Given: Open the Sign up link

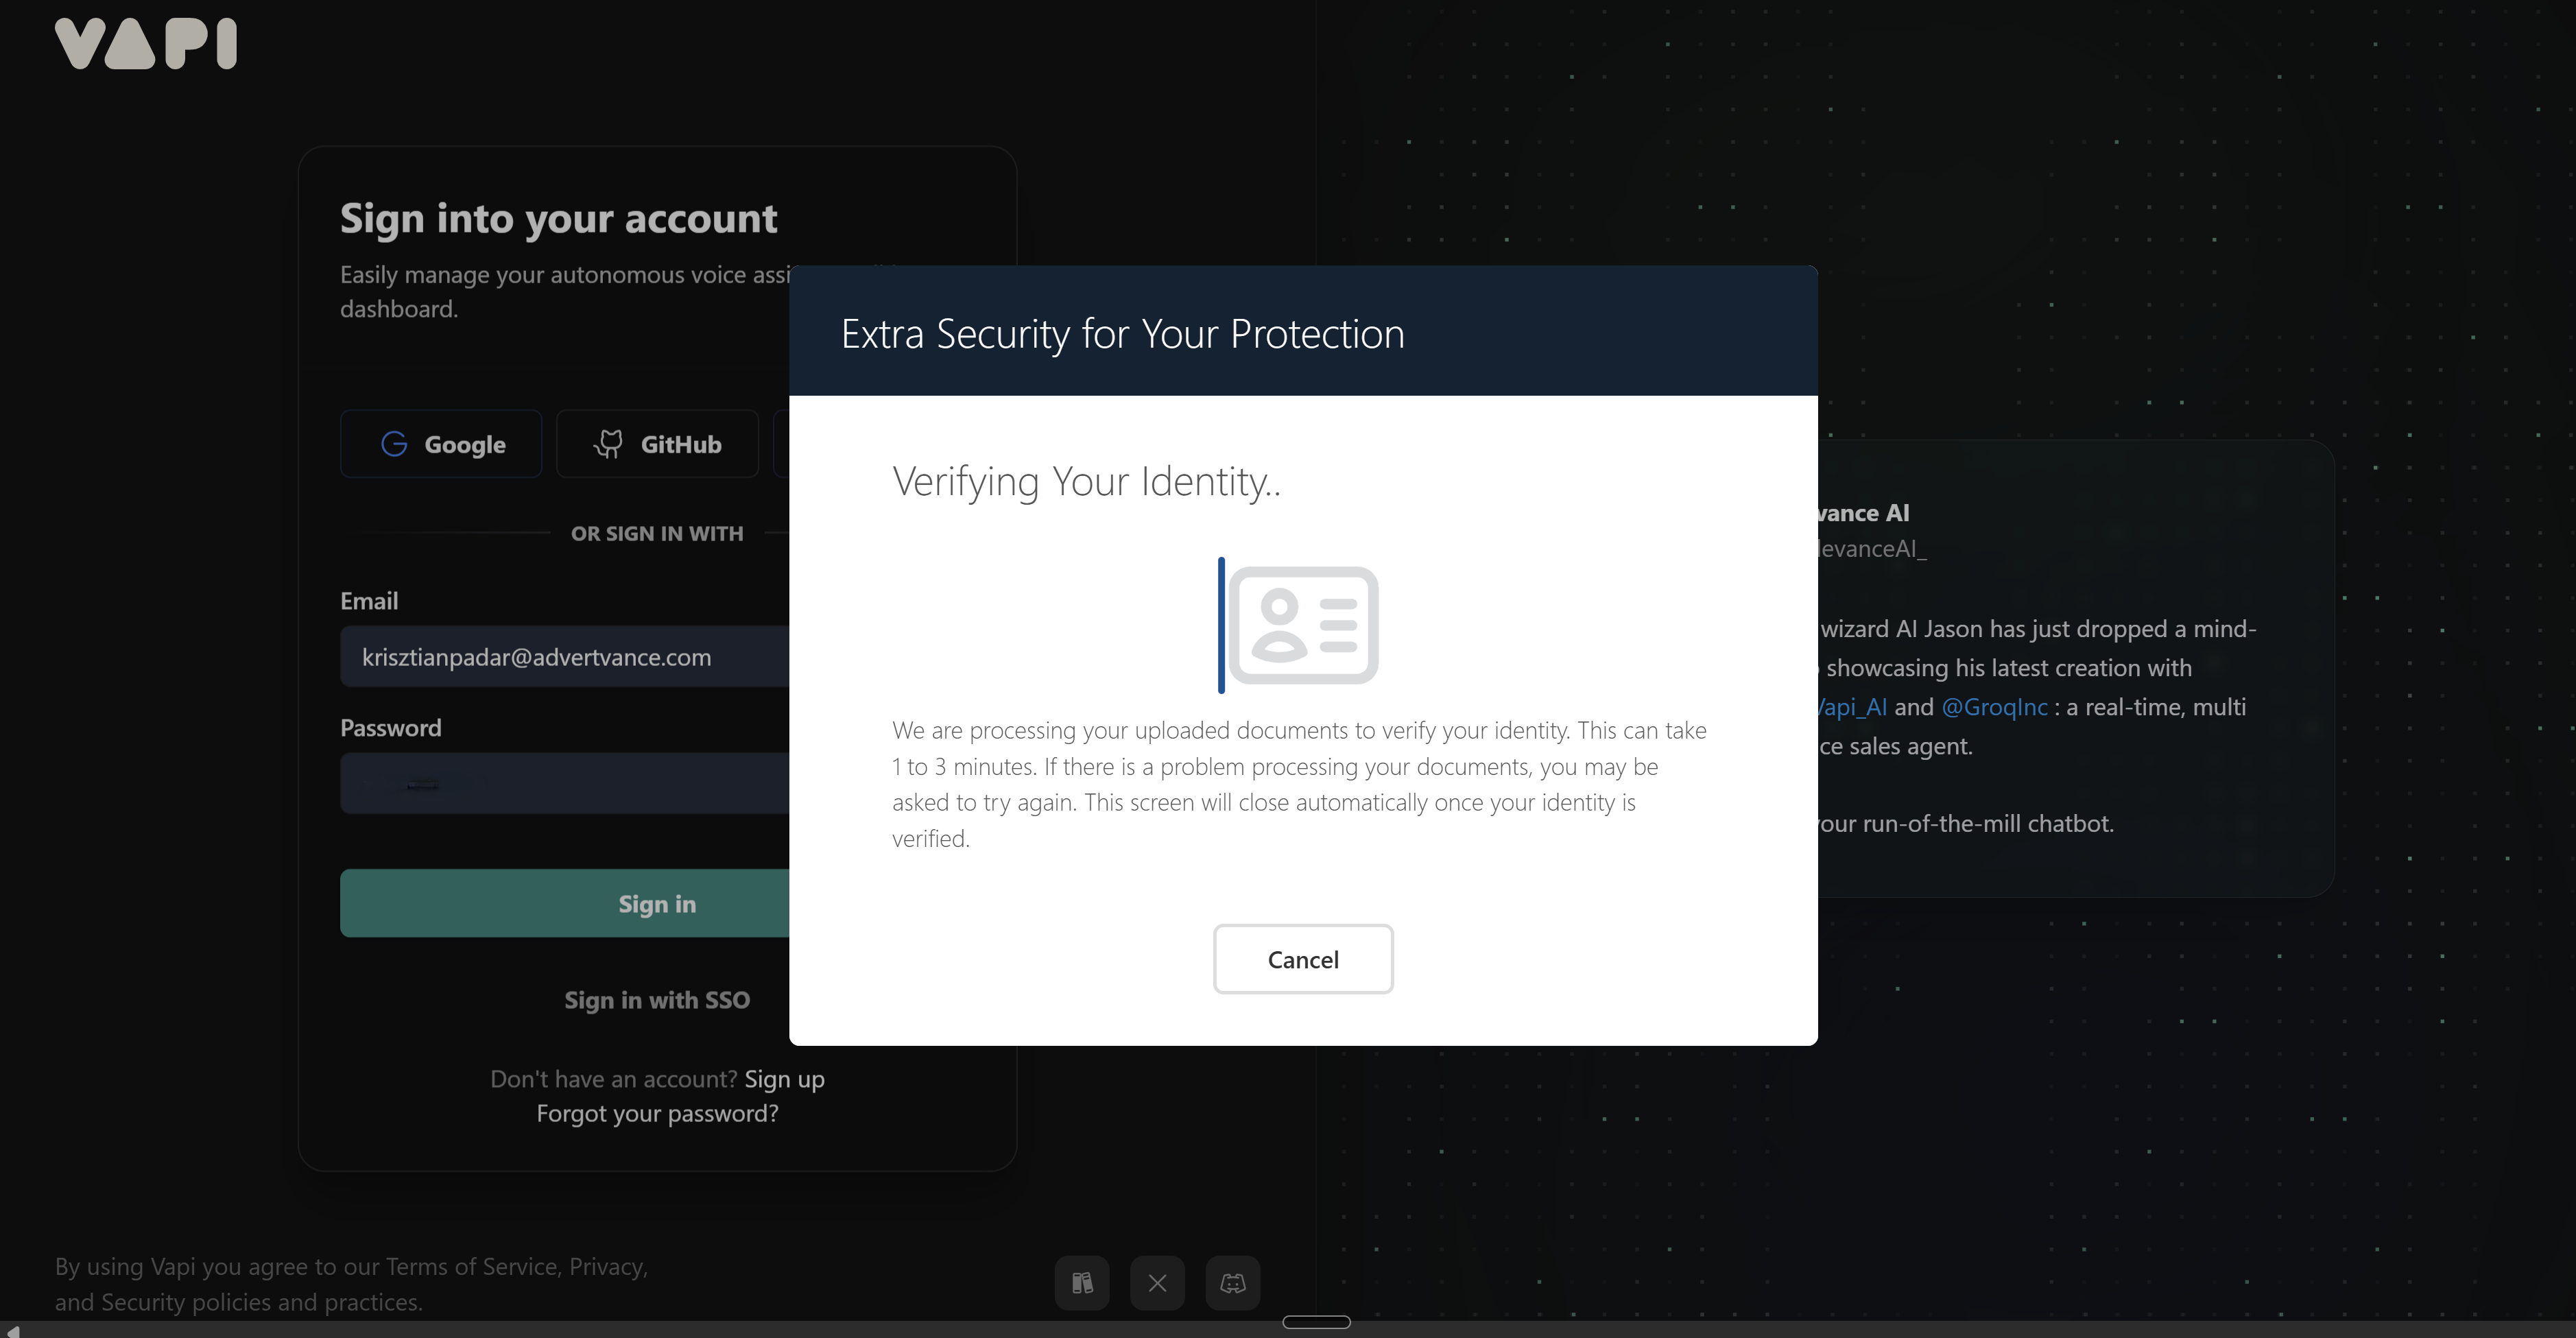Looking at the screenshot, I should [x=784, y=1079].
